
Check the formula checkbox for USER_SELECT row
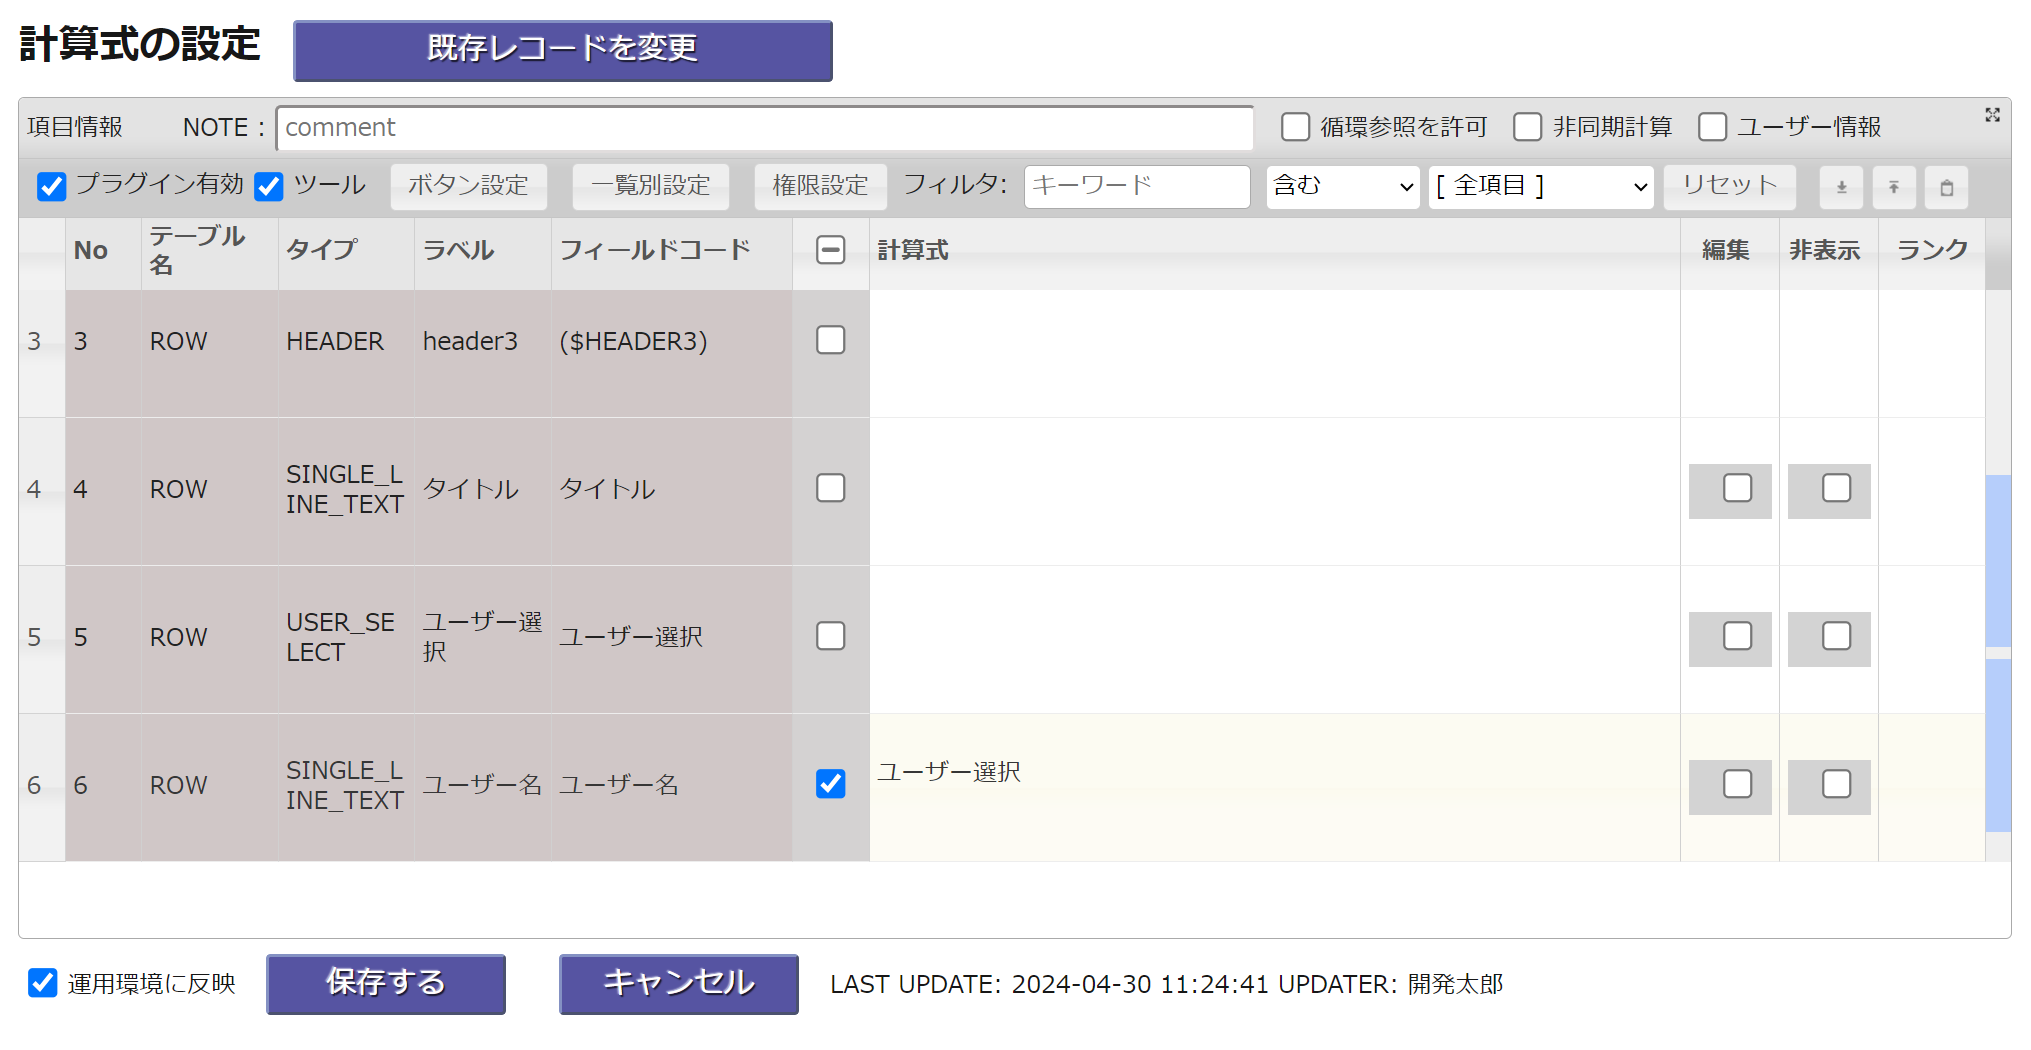[x=831, y=636]
